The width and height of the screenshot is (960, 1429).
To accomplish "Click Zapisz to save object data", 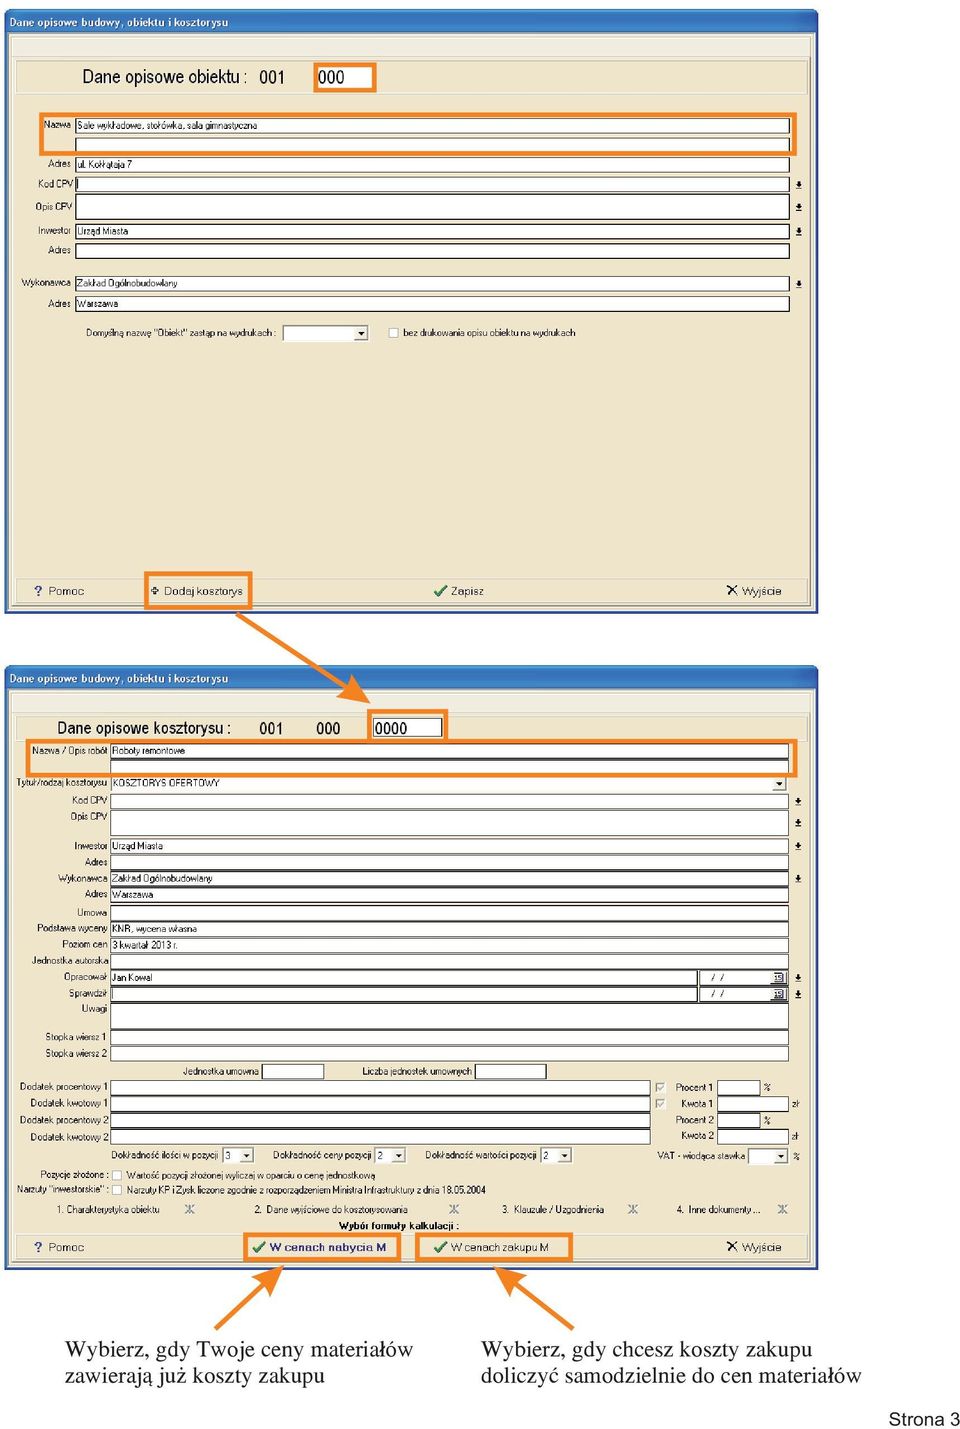I will click(459, 591).
